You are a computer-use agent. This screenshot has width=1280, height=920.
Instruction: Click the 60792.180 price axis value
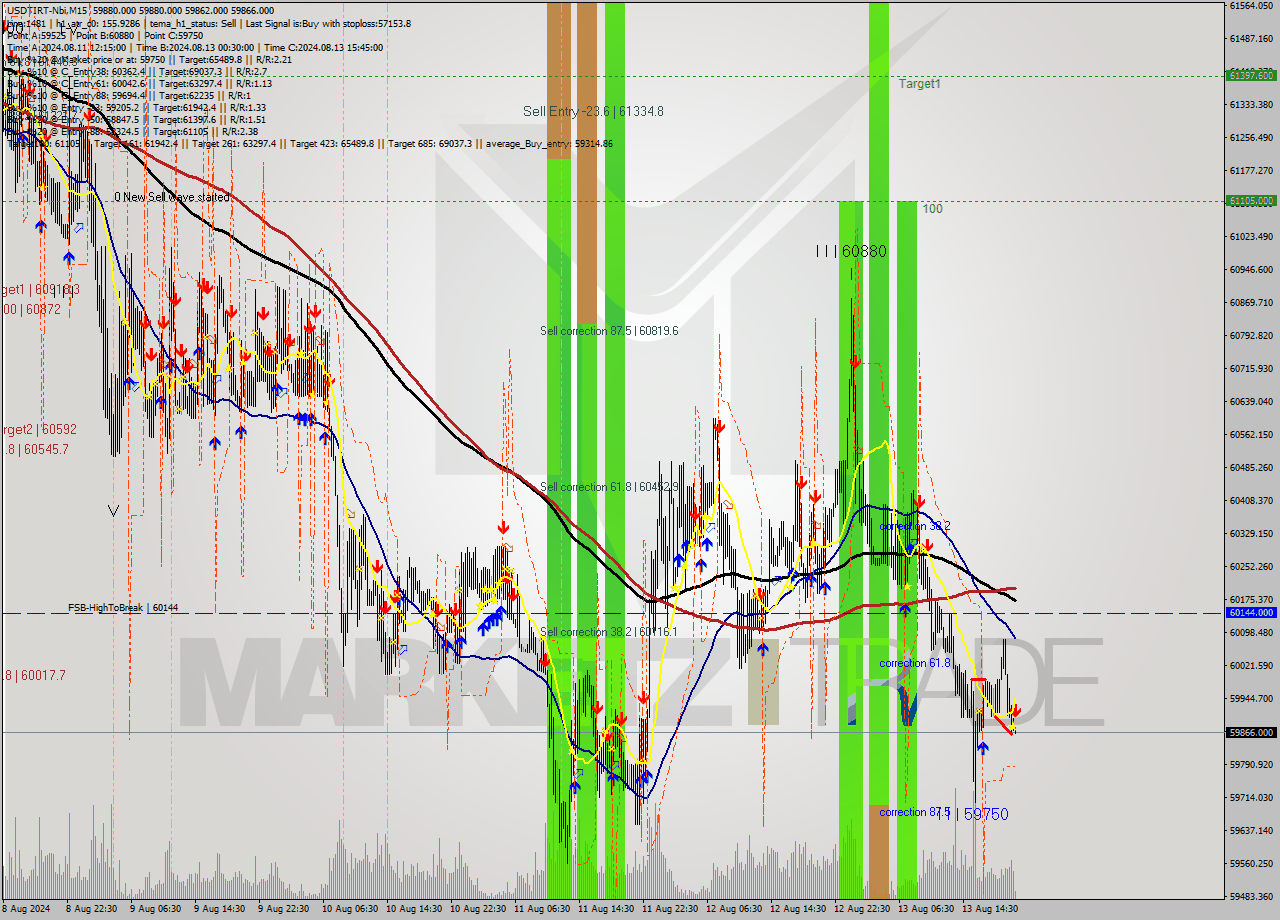(x=1251, y=336)
